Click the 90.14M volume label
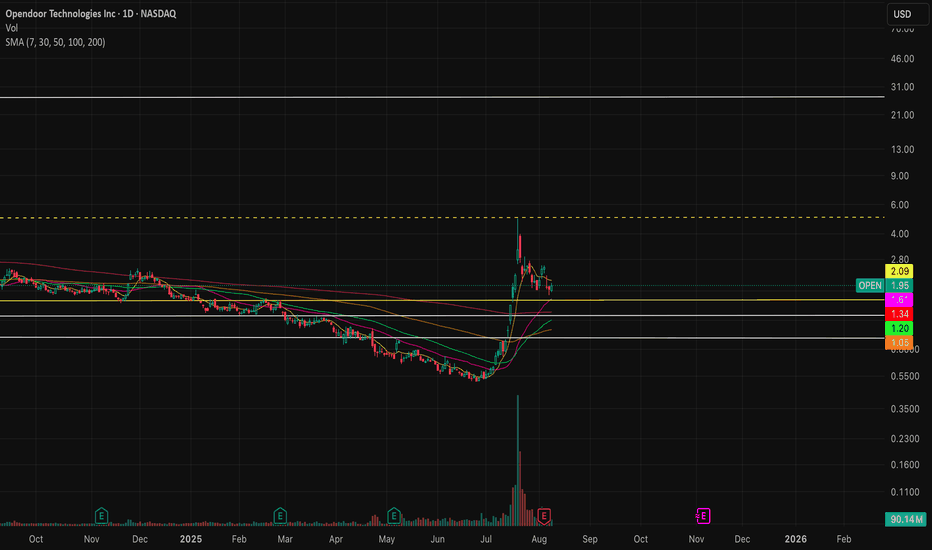 (906, 519)
